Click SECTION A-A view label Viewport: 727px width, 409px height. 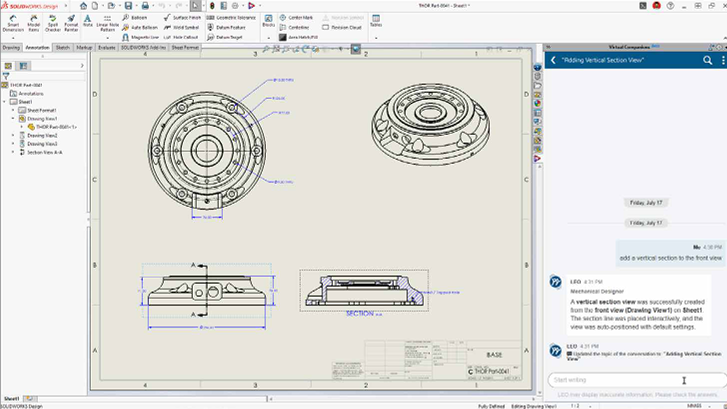point(364,314)
